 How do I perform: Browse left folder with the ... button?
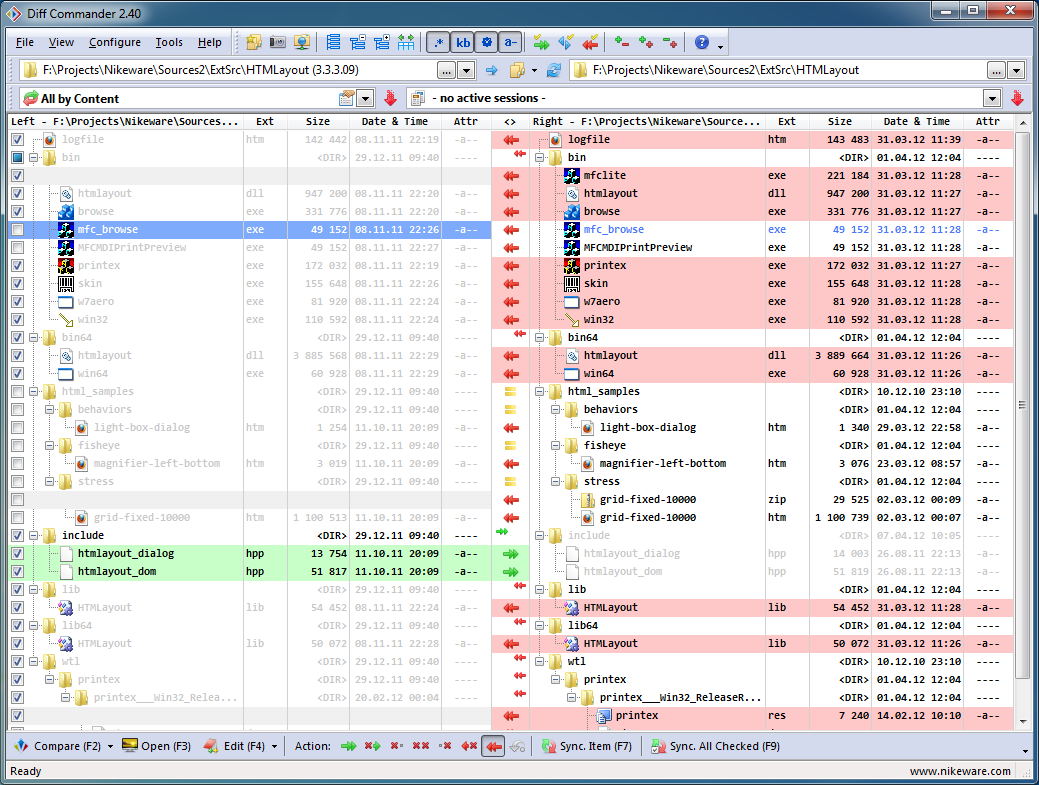tap(447, 70)
